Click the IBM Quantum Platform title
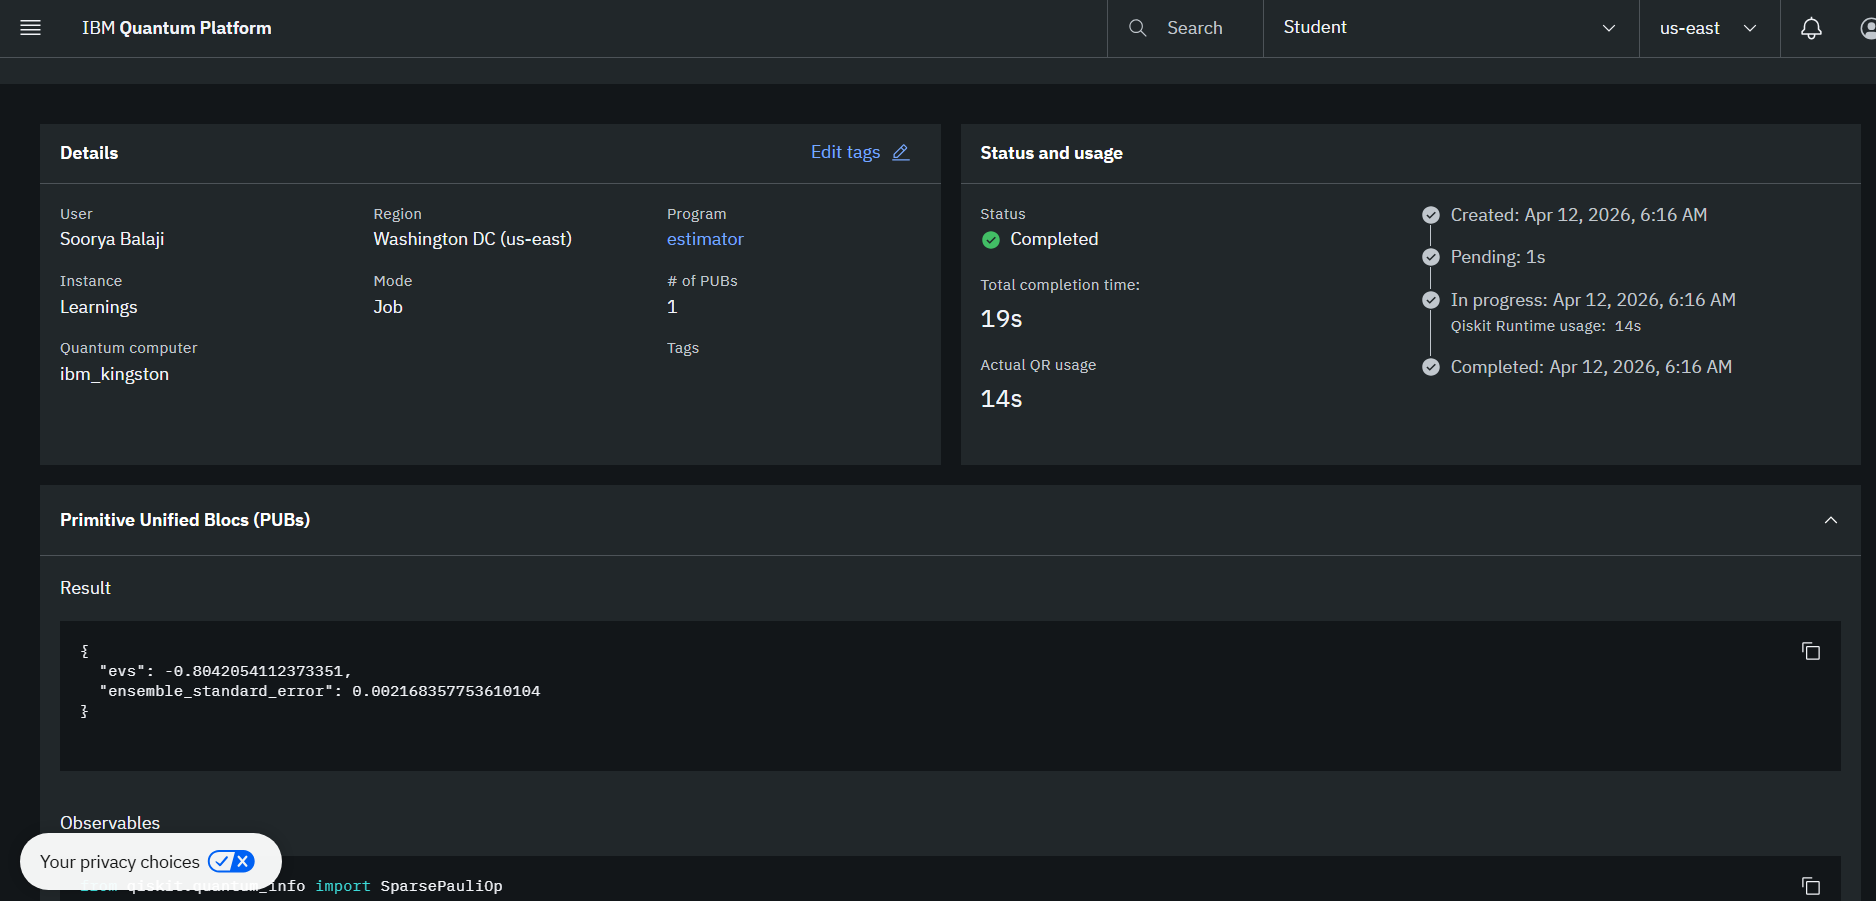Image resolution: width=1876 pixels, height=901 pixels. [x=177, y=28]
